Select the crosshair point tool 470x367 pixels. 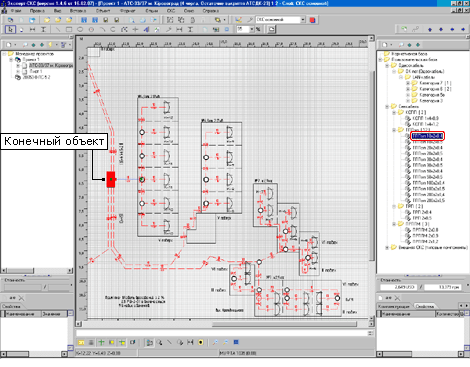(x=135, y=29)
